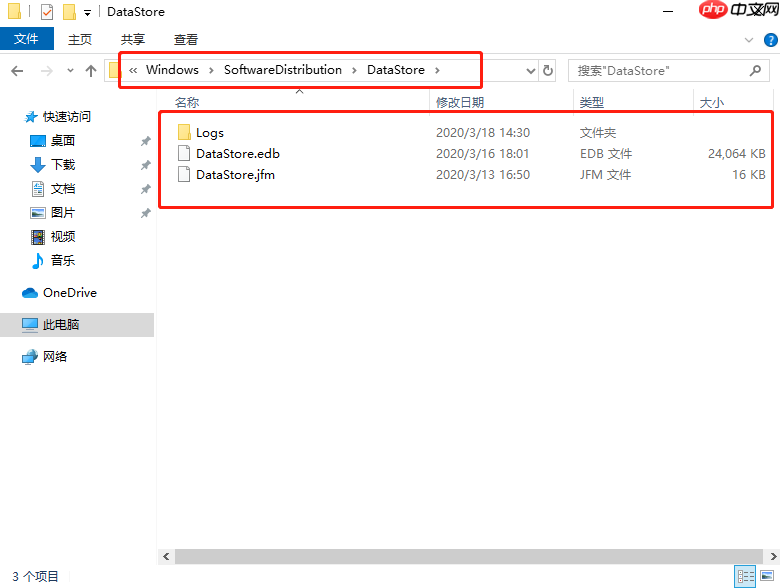Open 快速访问 in navigation pane

[67, 116]
